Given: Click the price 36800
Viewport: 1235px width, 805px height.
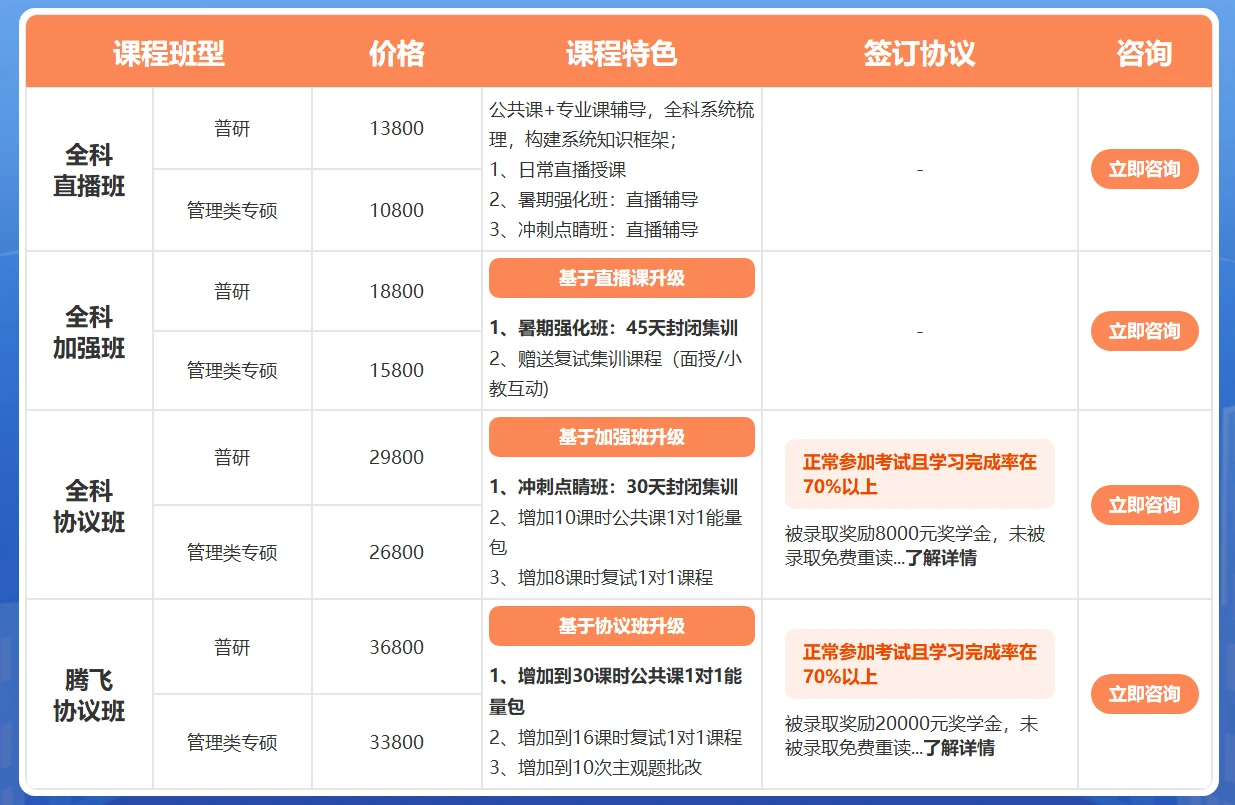Looking at the screenshot, I should [x=396, y=647].
